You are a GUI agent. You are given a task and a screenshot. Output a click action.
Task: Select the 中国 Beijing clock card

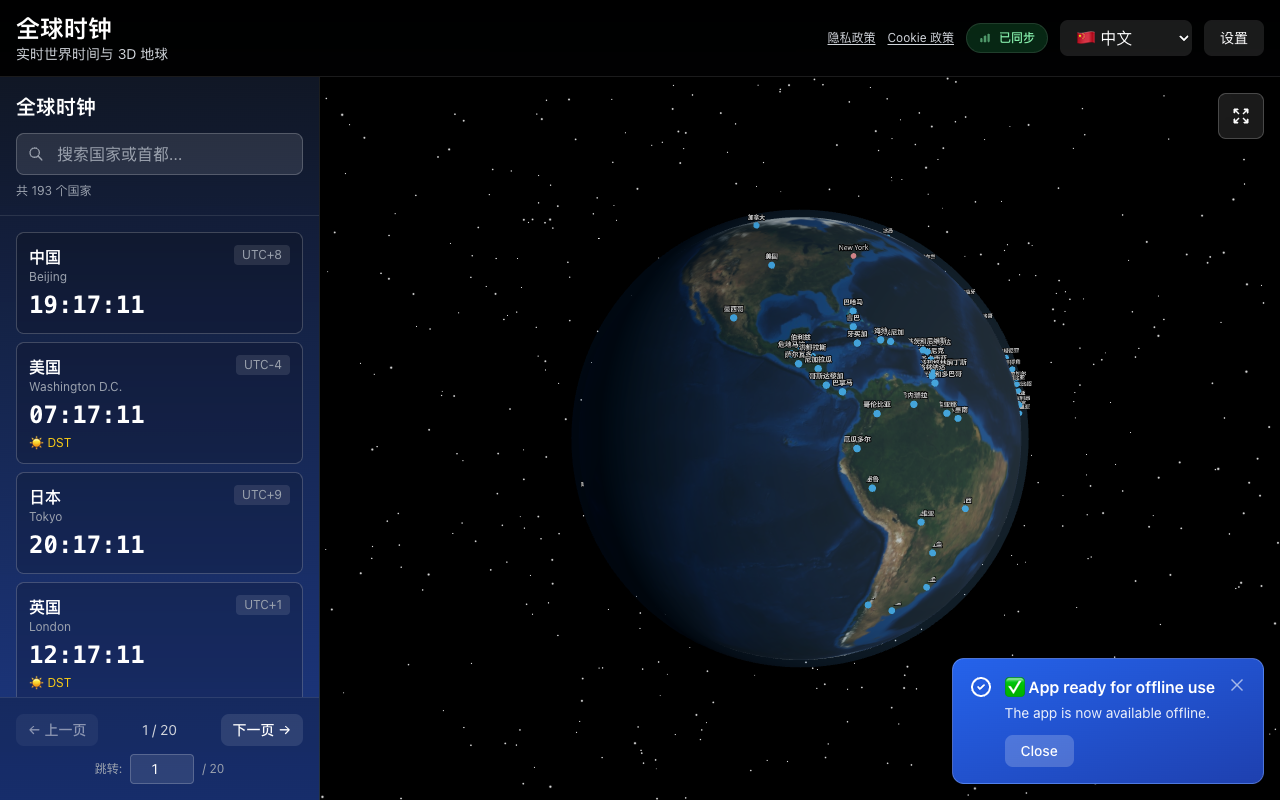click(x=159, y=283)
